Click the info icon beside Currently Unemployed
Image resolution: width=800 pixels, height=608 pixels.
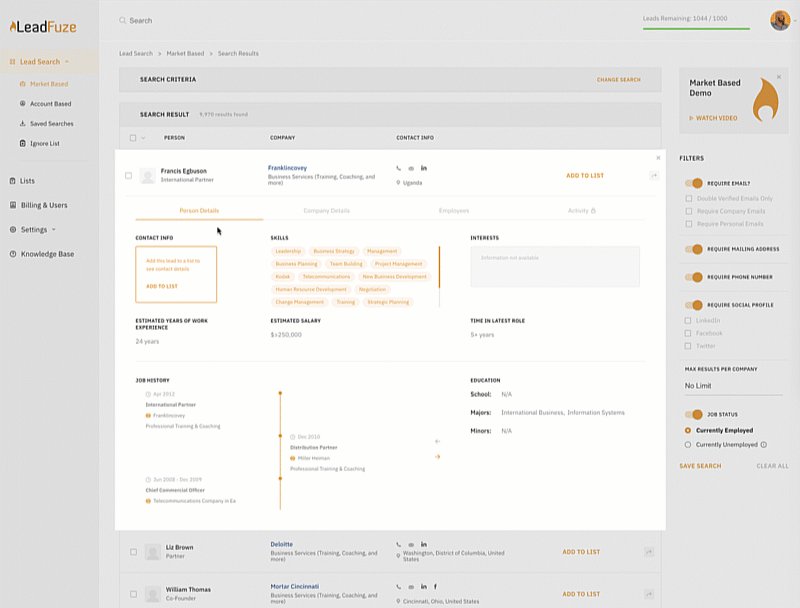pyautogui.click(x=764, y=445)
